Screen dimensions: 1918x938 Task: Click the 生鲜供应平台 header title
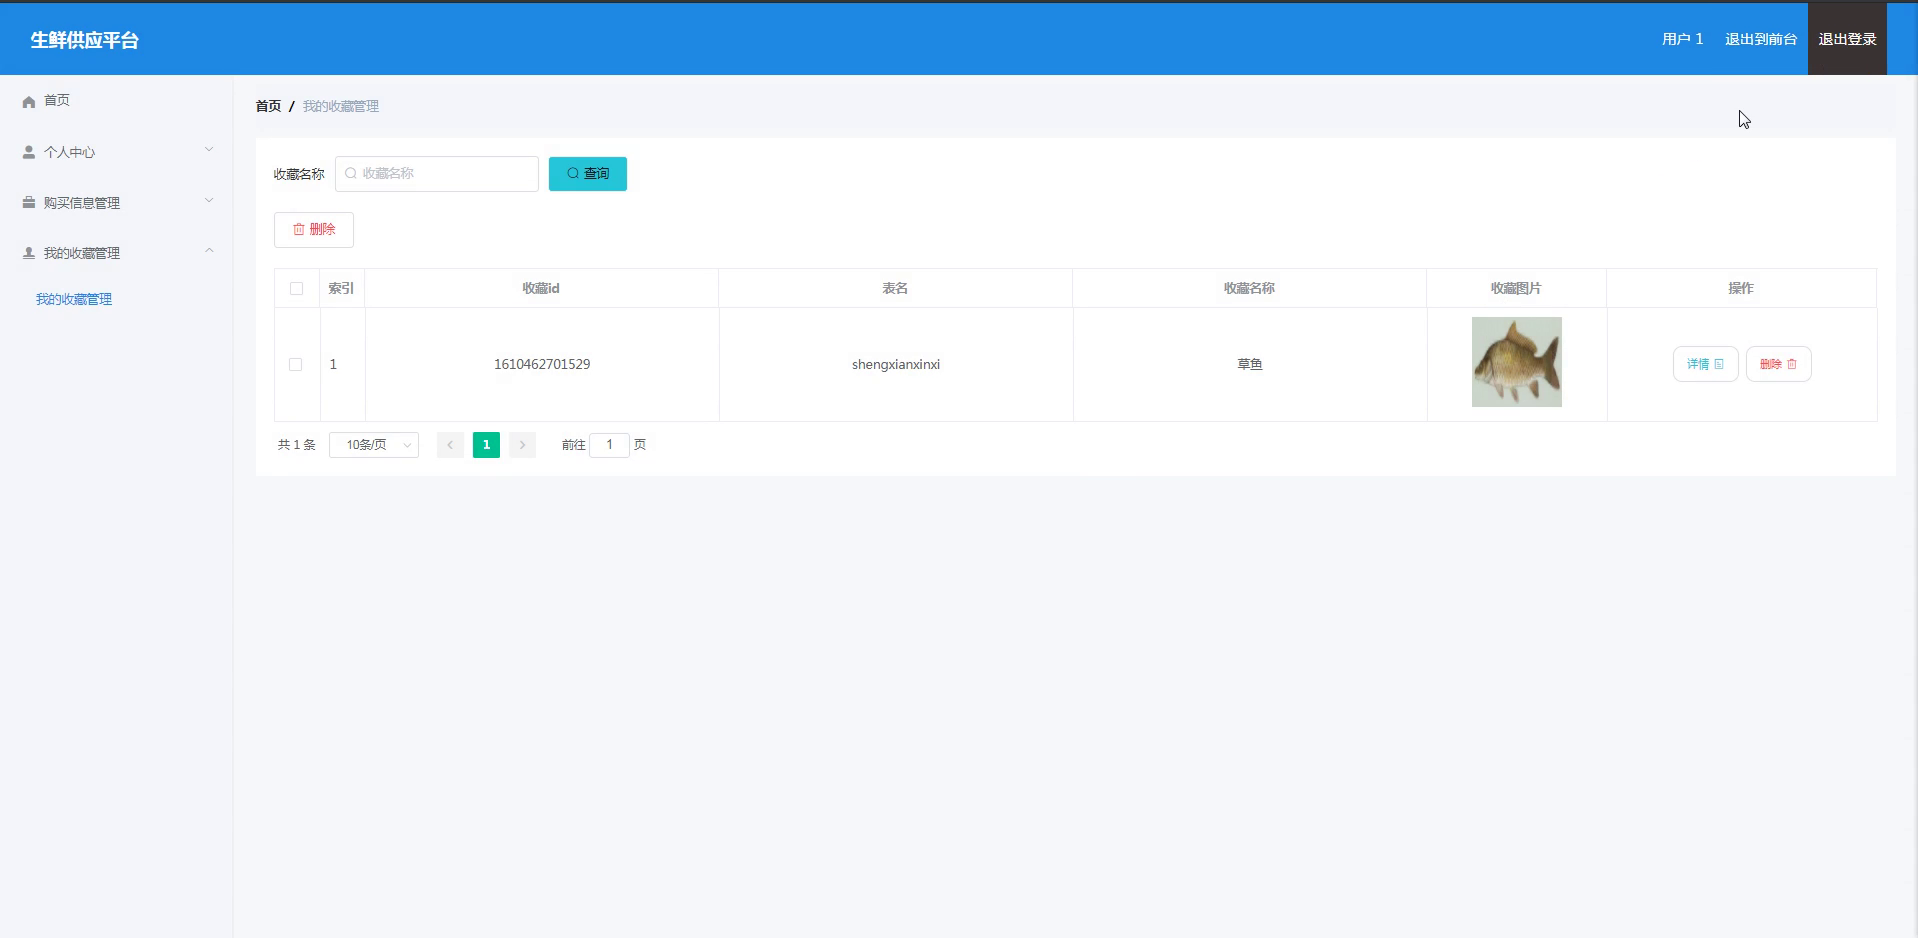point(85,40)
